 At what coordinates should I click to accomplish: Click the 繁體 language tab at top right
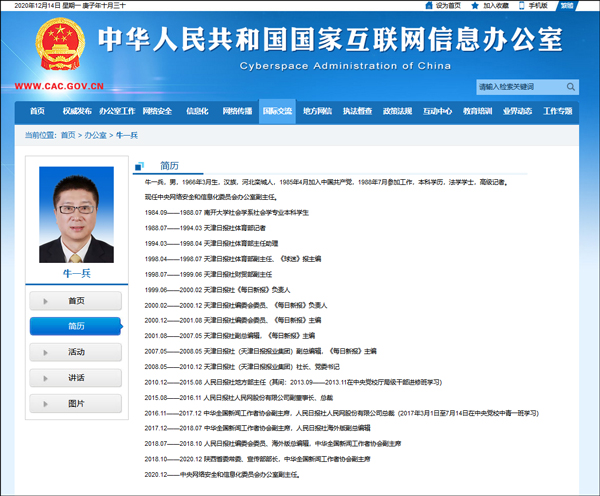(567, 5)
